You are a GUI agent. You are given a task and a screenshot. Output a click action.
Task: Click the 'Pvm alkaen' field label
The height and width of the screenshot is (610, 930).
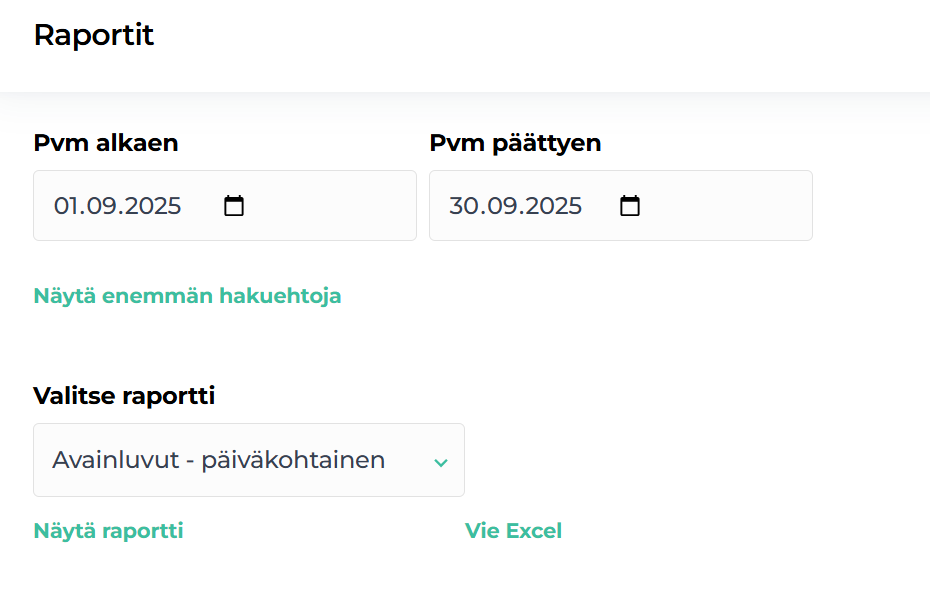106,143
